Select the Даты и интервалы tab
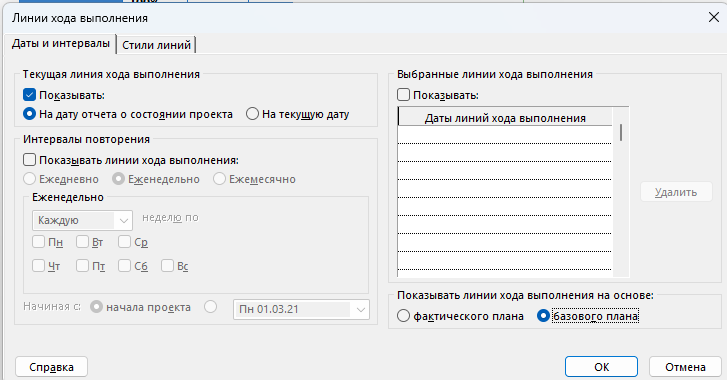 point(60,44)
